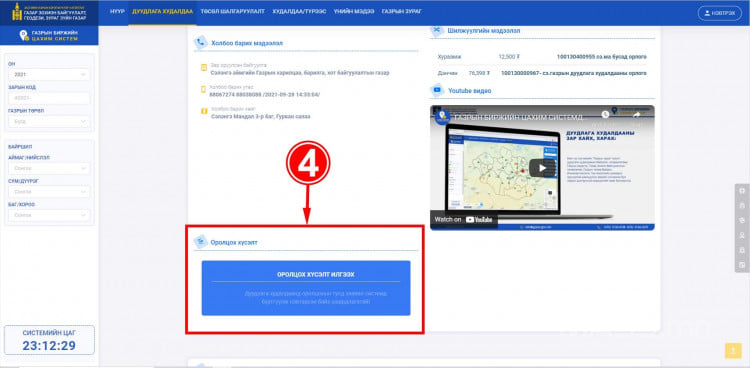Open the ҮНИЙН МЭДЭЭ menu item
The image size is (750, 368).
point(354,11)
